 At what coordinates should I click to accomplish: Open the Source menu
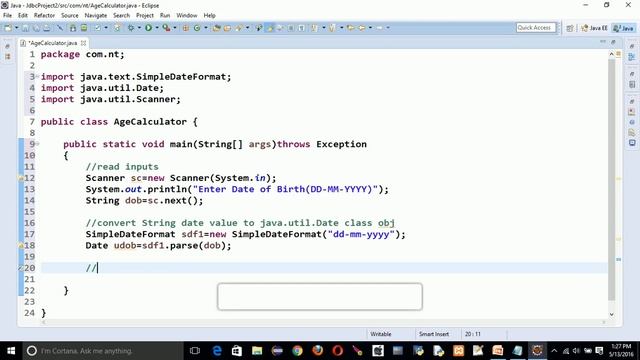click(x=70, y=16)
